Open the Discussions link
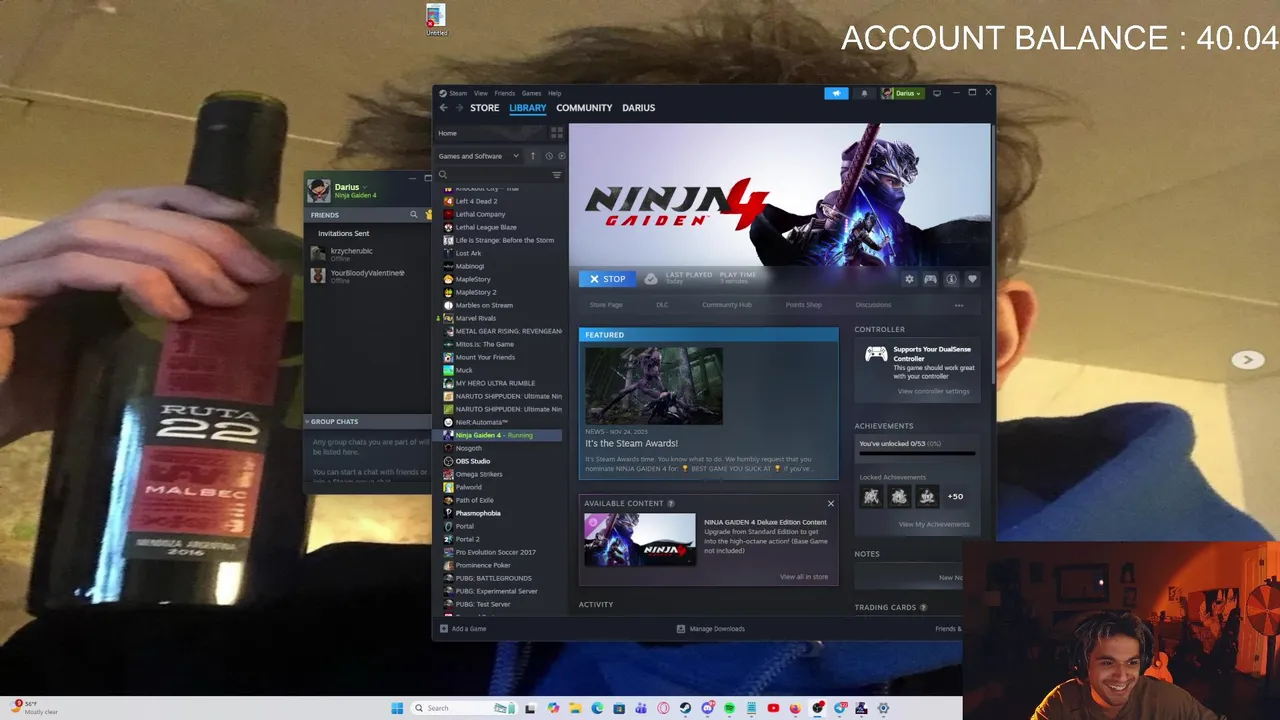Viewport: 1280px width, 720px height. pyautogui.click(x=873, y=305)
